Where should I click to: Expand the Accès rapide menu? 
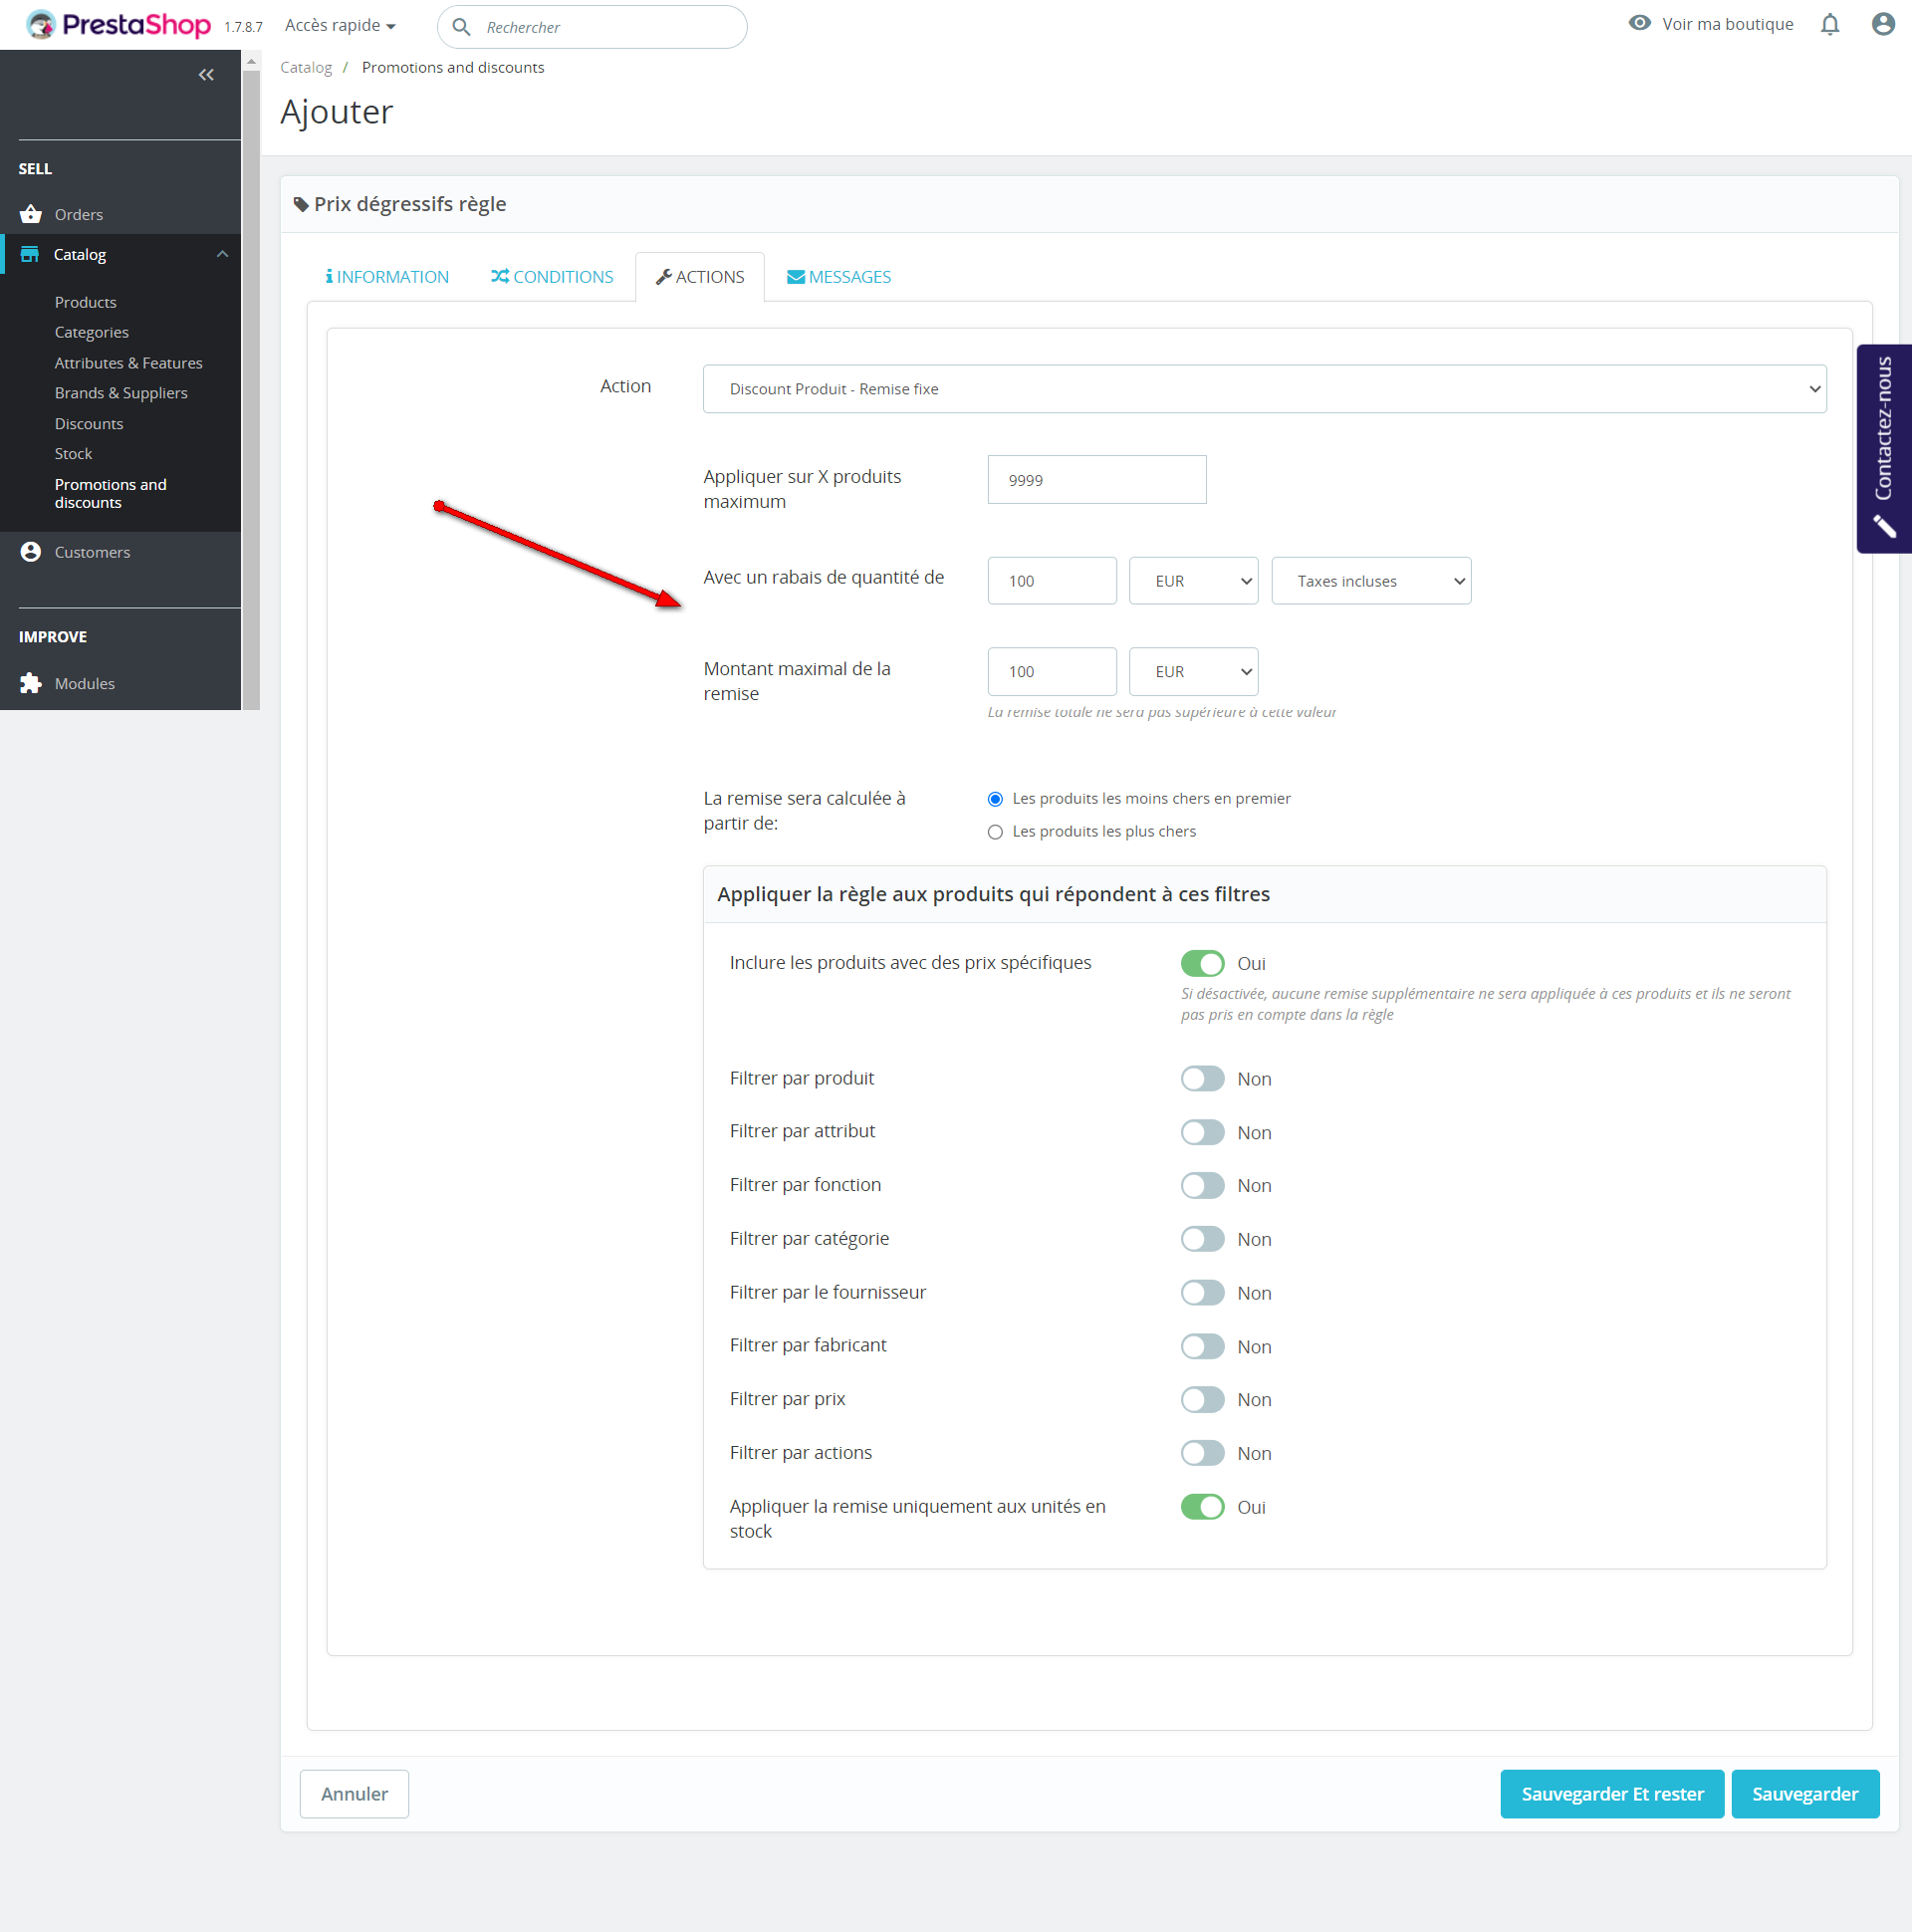click(x=340, y=25)
